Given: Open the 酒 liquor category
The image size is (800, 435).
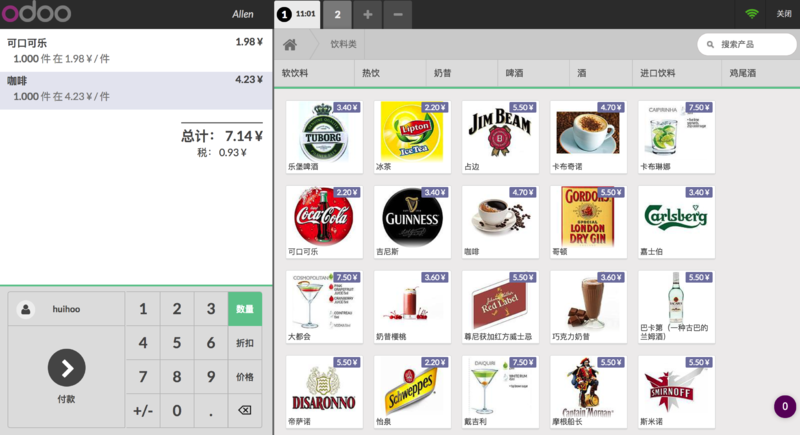Looking at the screenshot, I should [x=601, y=73].
